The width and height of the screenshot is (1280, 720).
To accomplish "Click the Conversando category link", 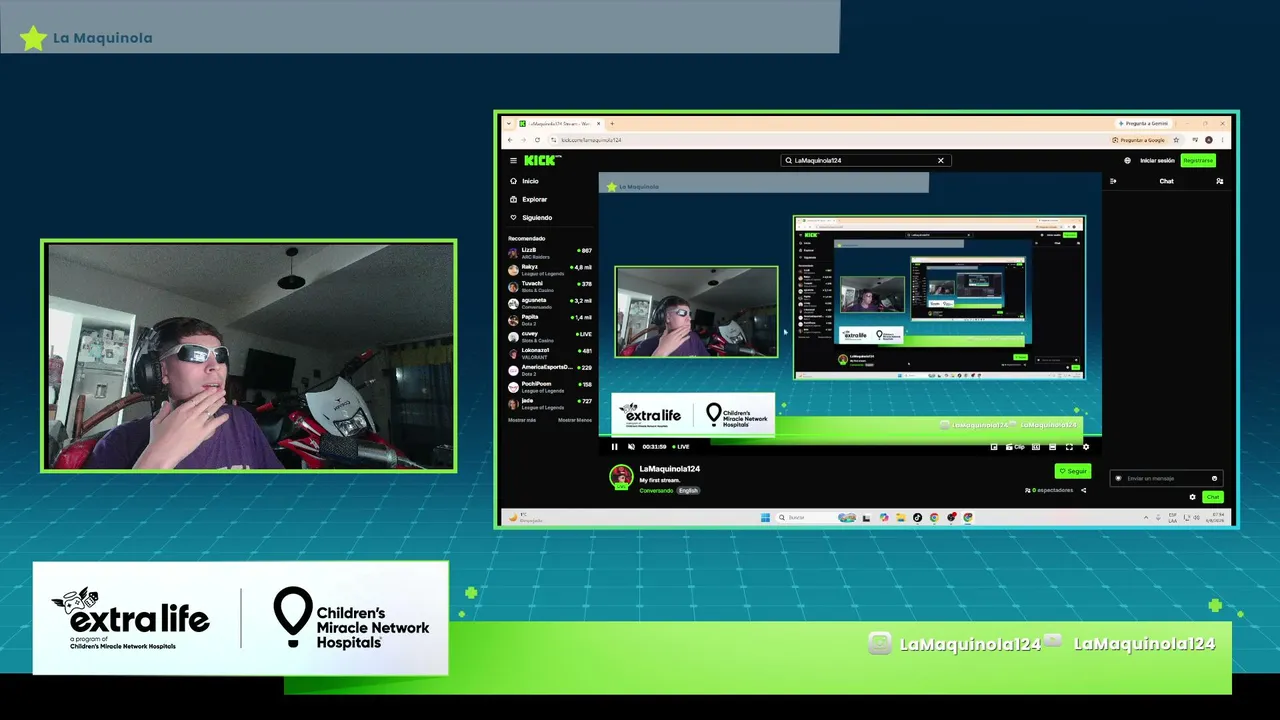I will point(656,491).
